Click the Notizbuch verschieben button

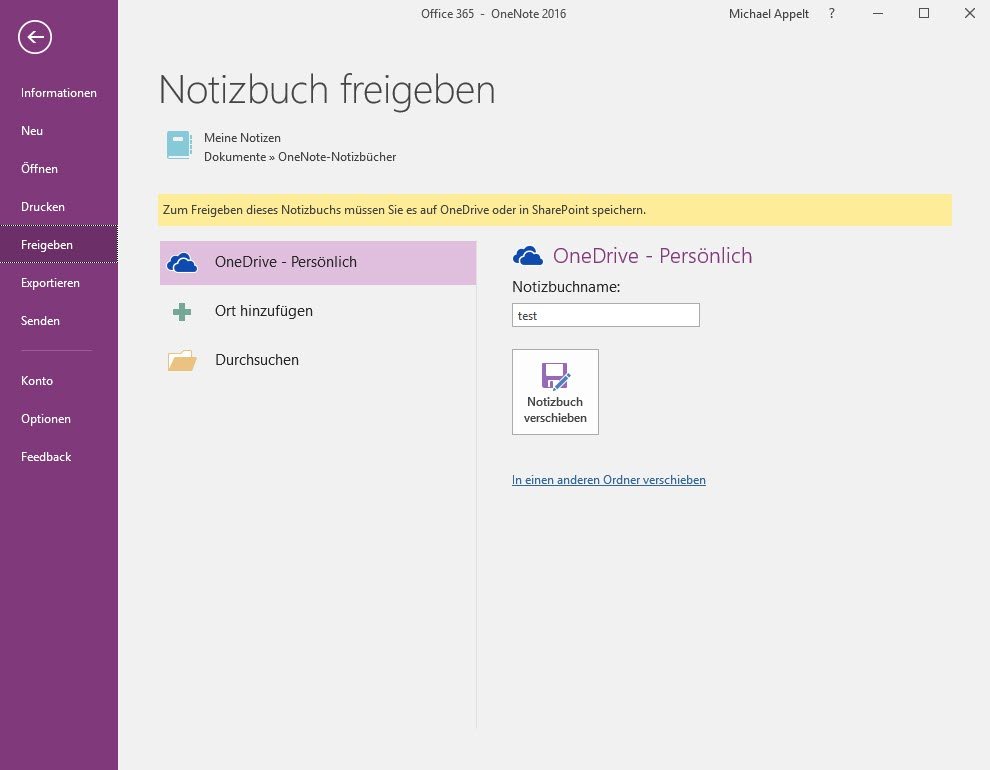point(555,392)
